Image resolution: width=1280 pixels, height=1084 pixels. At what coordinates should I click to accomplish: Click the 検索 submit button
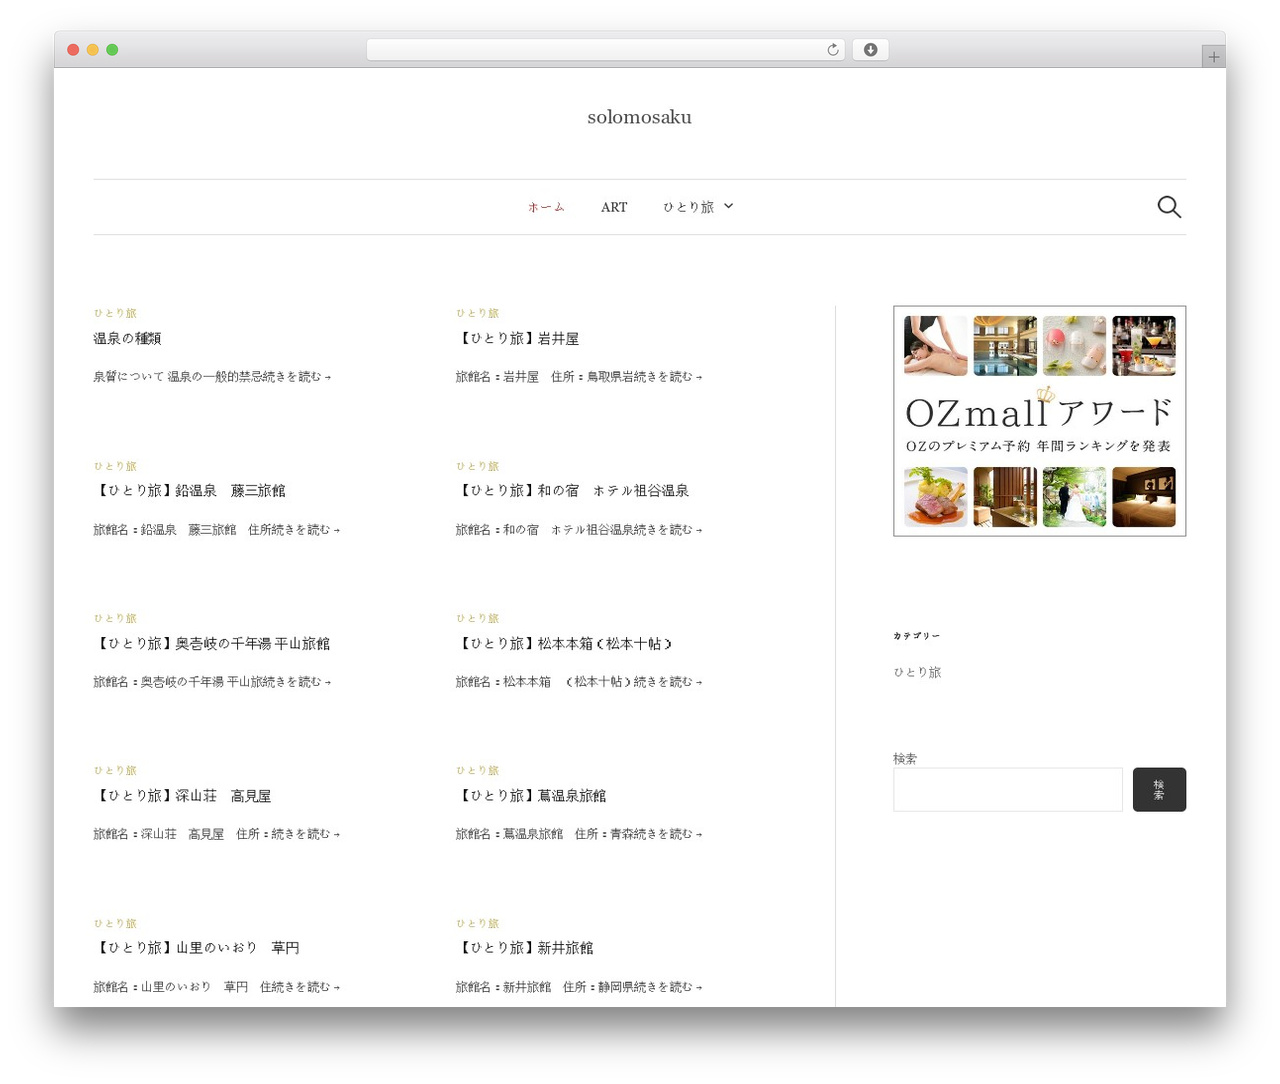click(1159, 790)
